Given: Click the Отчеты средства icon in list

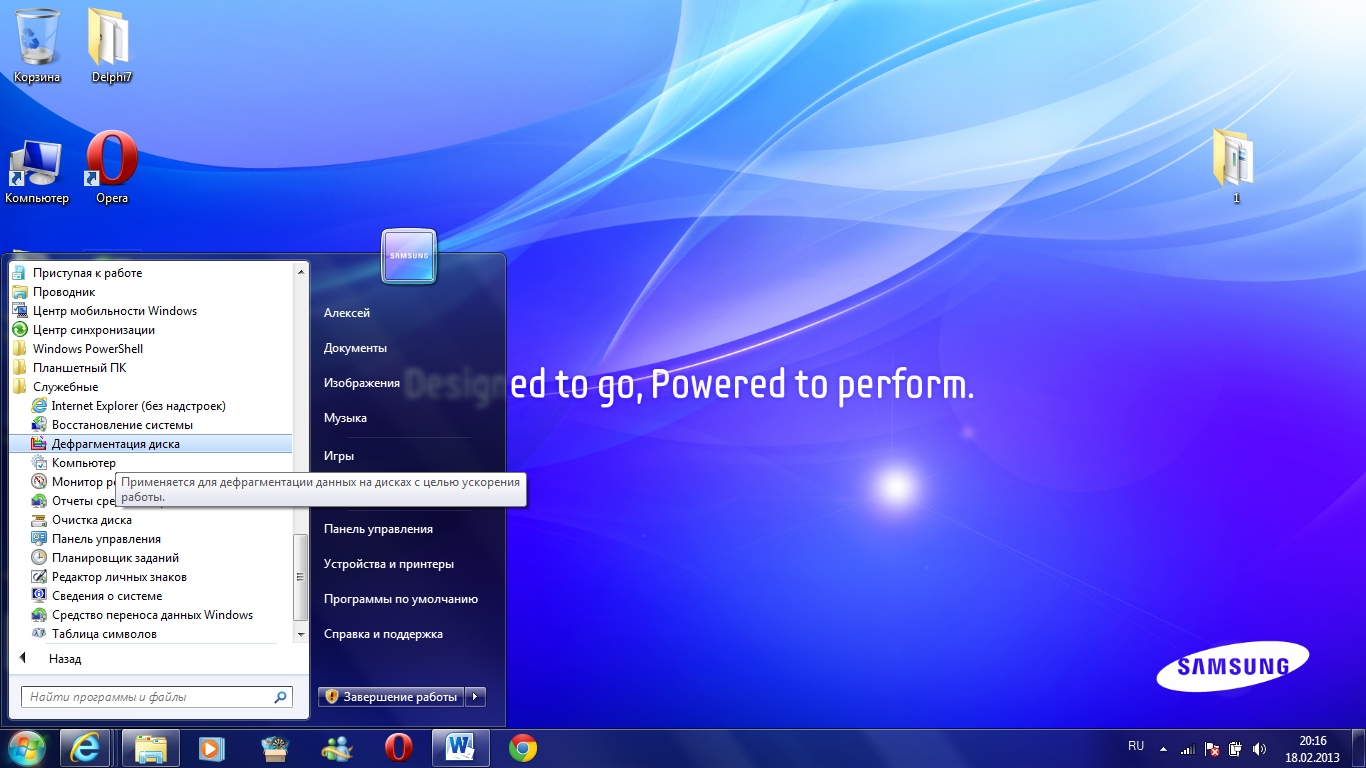Looking at the screenshot, I should point(39,501).
